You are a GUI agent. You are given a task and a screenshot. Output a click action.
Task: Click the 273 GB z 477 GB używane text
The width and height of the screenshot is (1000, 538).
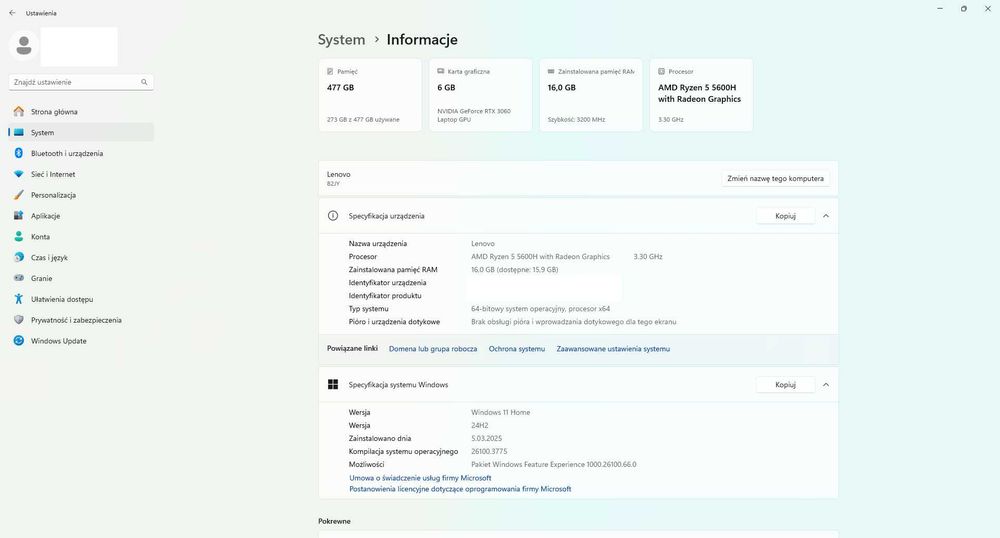pyautogui.click(x=363, y=119)
